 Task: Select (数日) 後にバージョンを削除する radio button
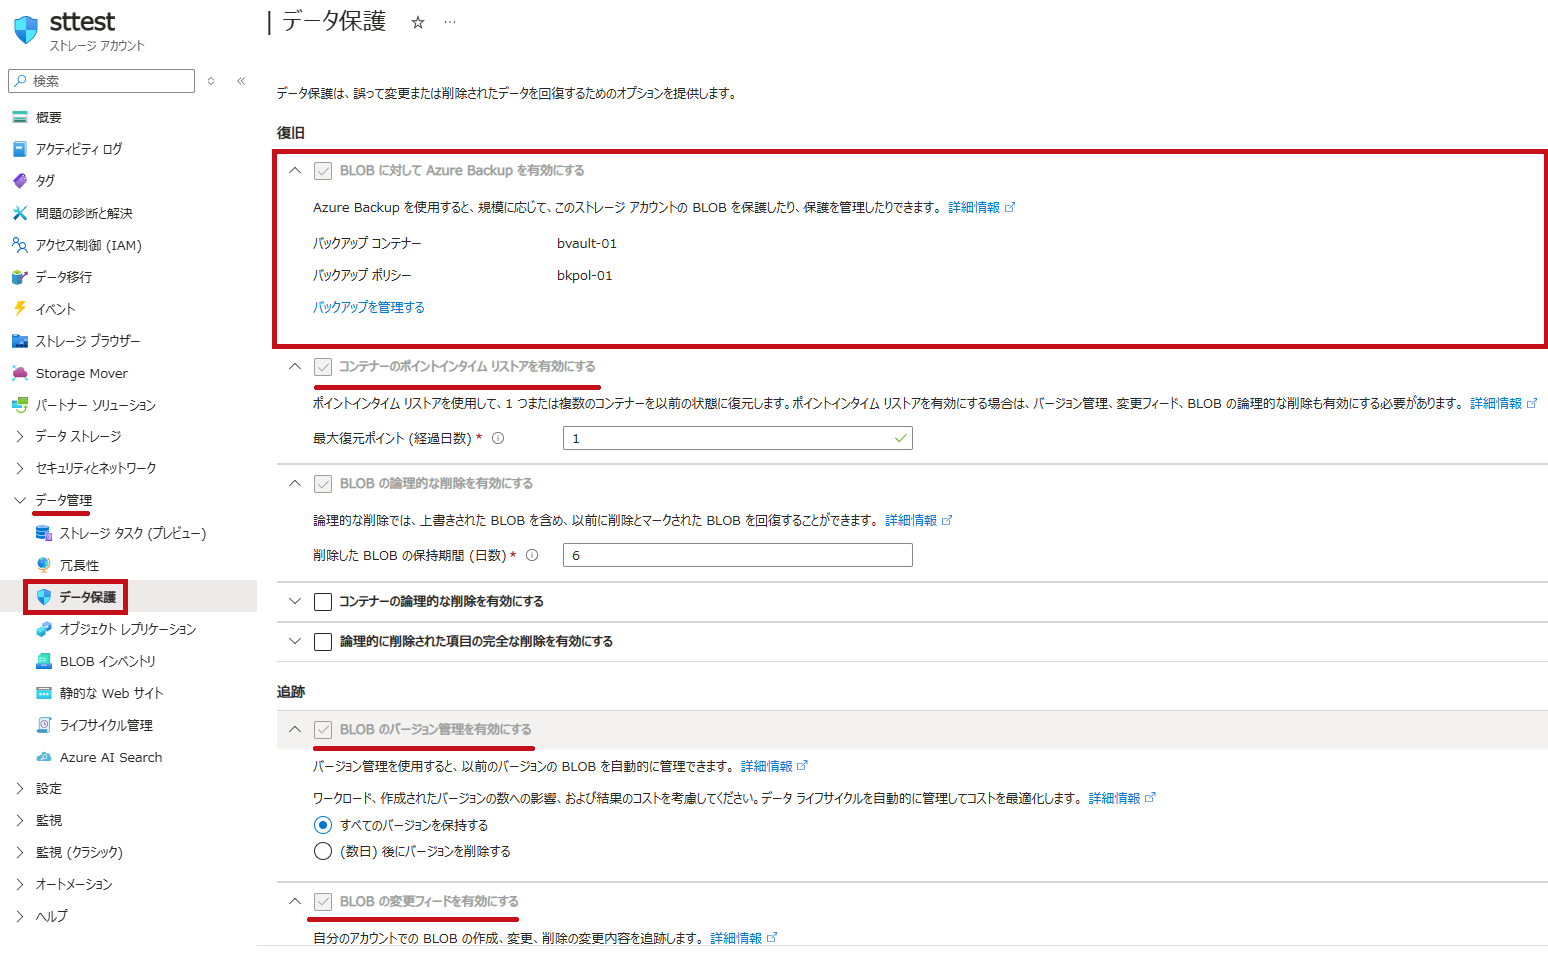point(323,851)
